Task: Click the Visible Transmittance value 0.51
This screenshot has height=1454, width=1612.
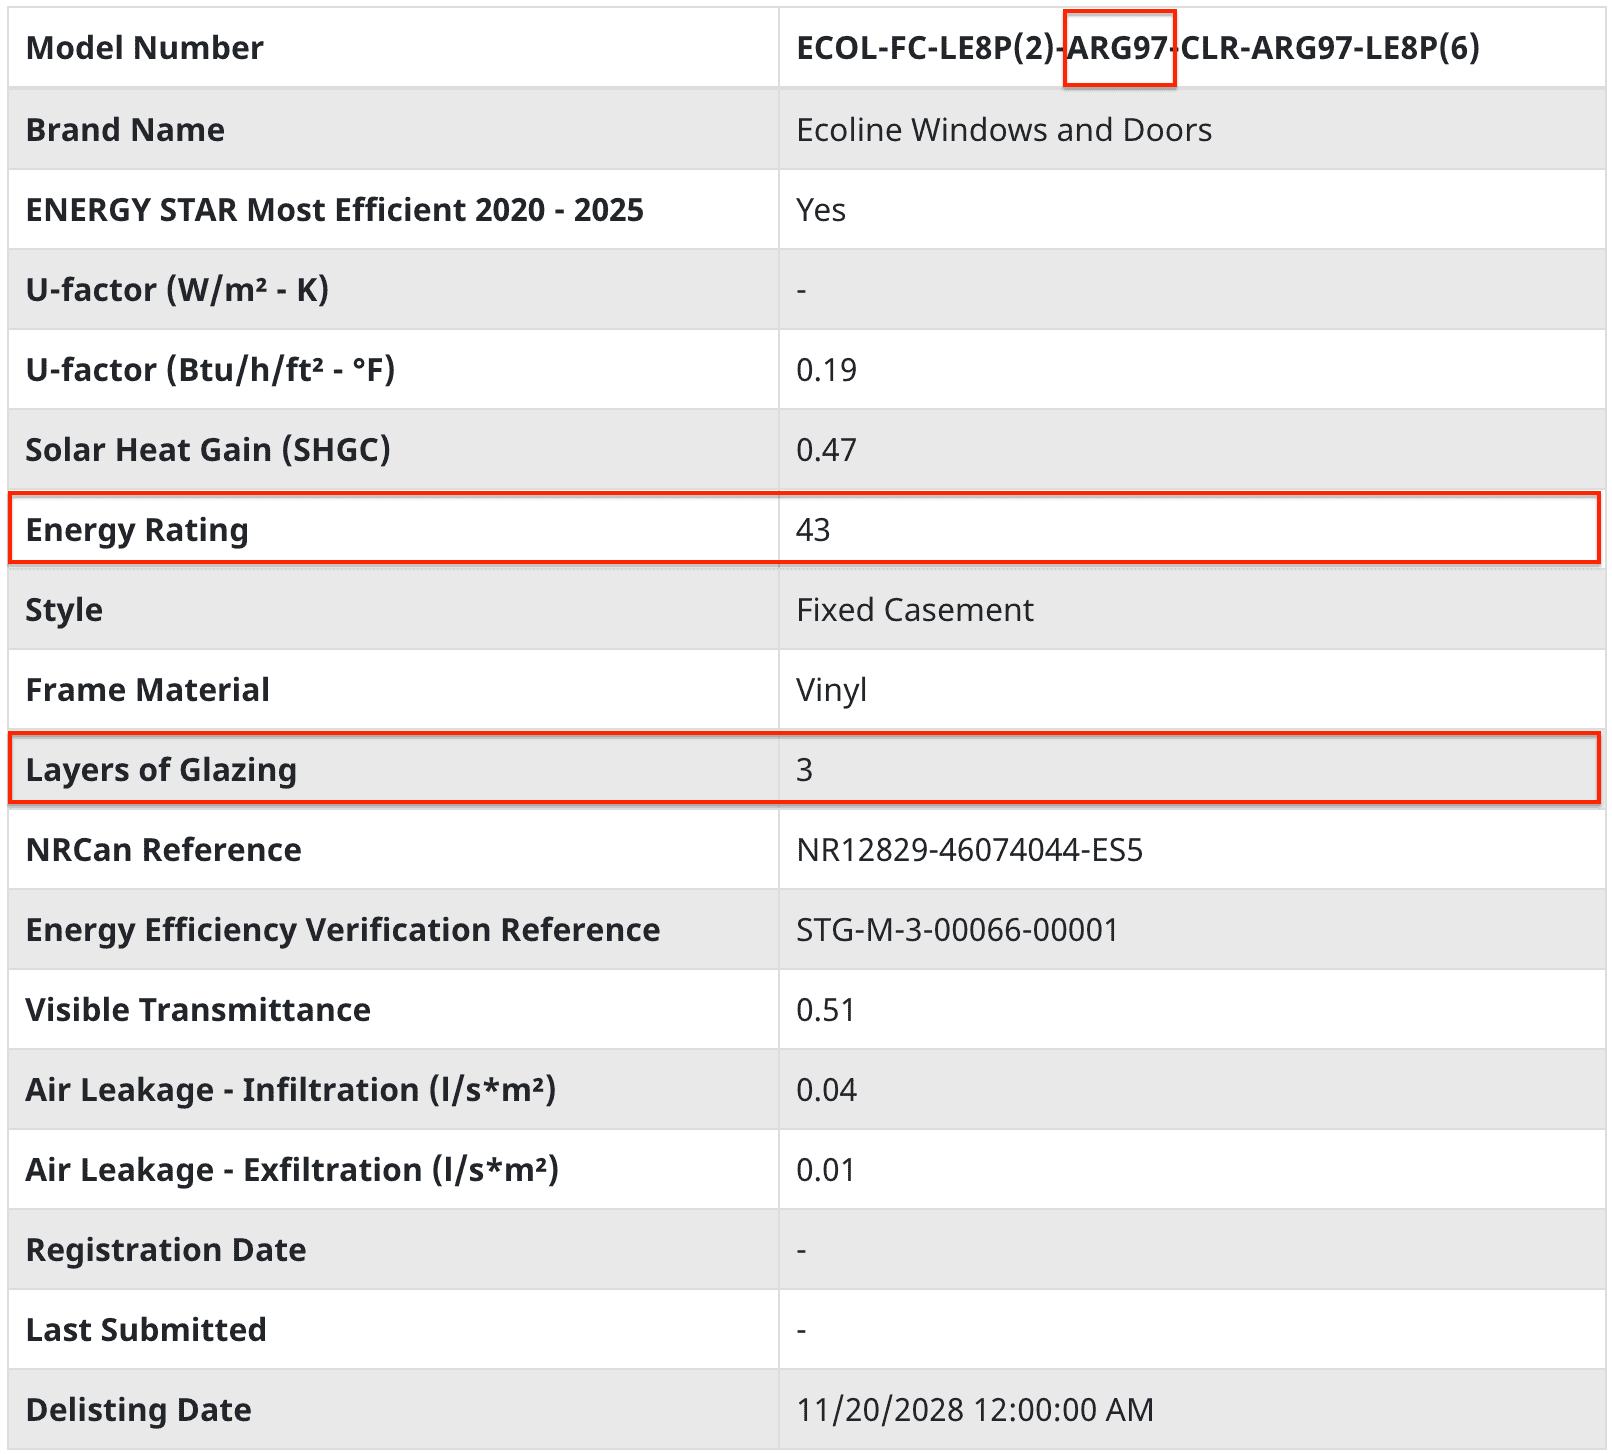Action: (x=825, y=1010)
